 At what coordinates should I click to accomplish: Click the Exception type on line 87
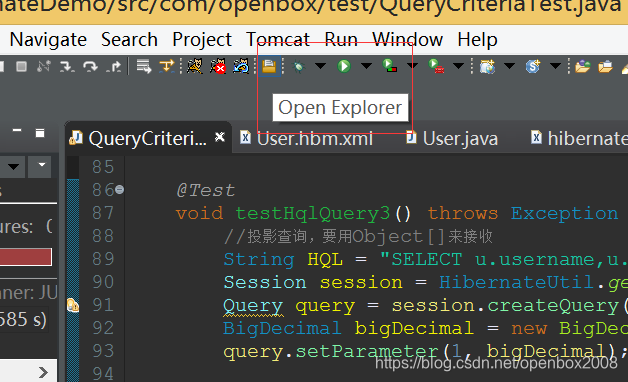click(x=565, y=213)
